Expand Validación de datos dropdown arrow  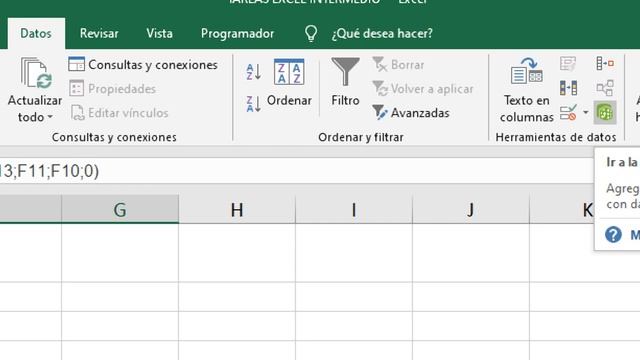coord(586,112)
